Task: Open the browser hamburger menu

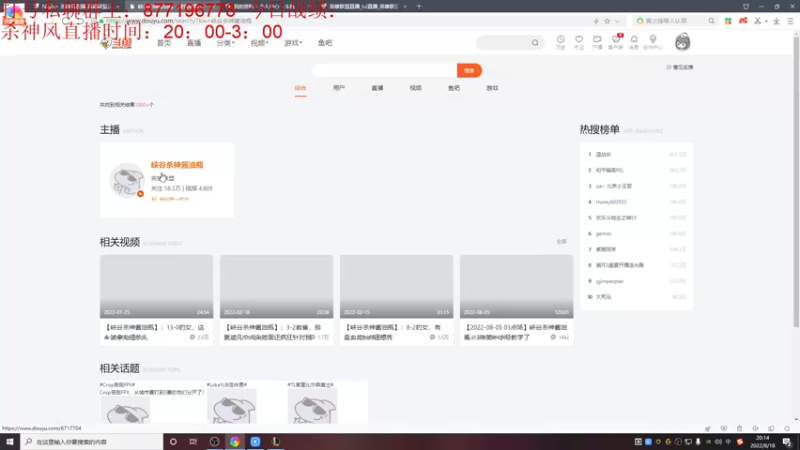Action: click(x=790, y=21)
